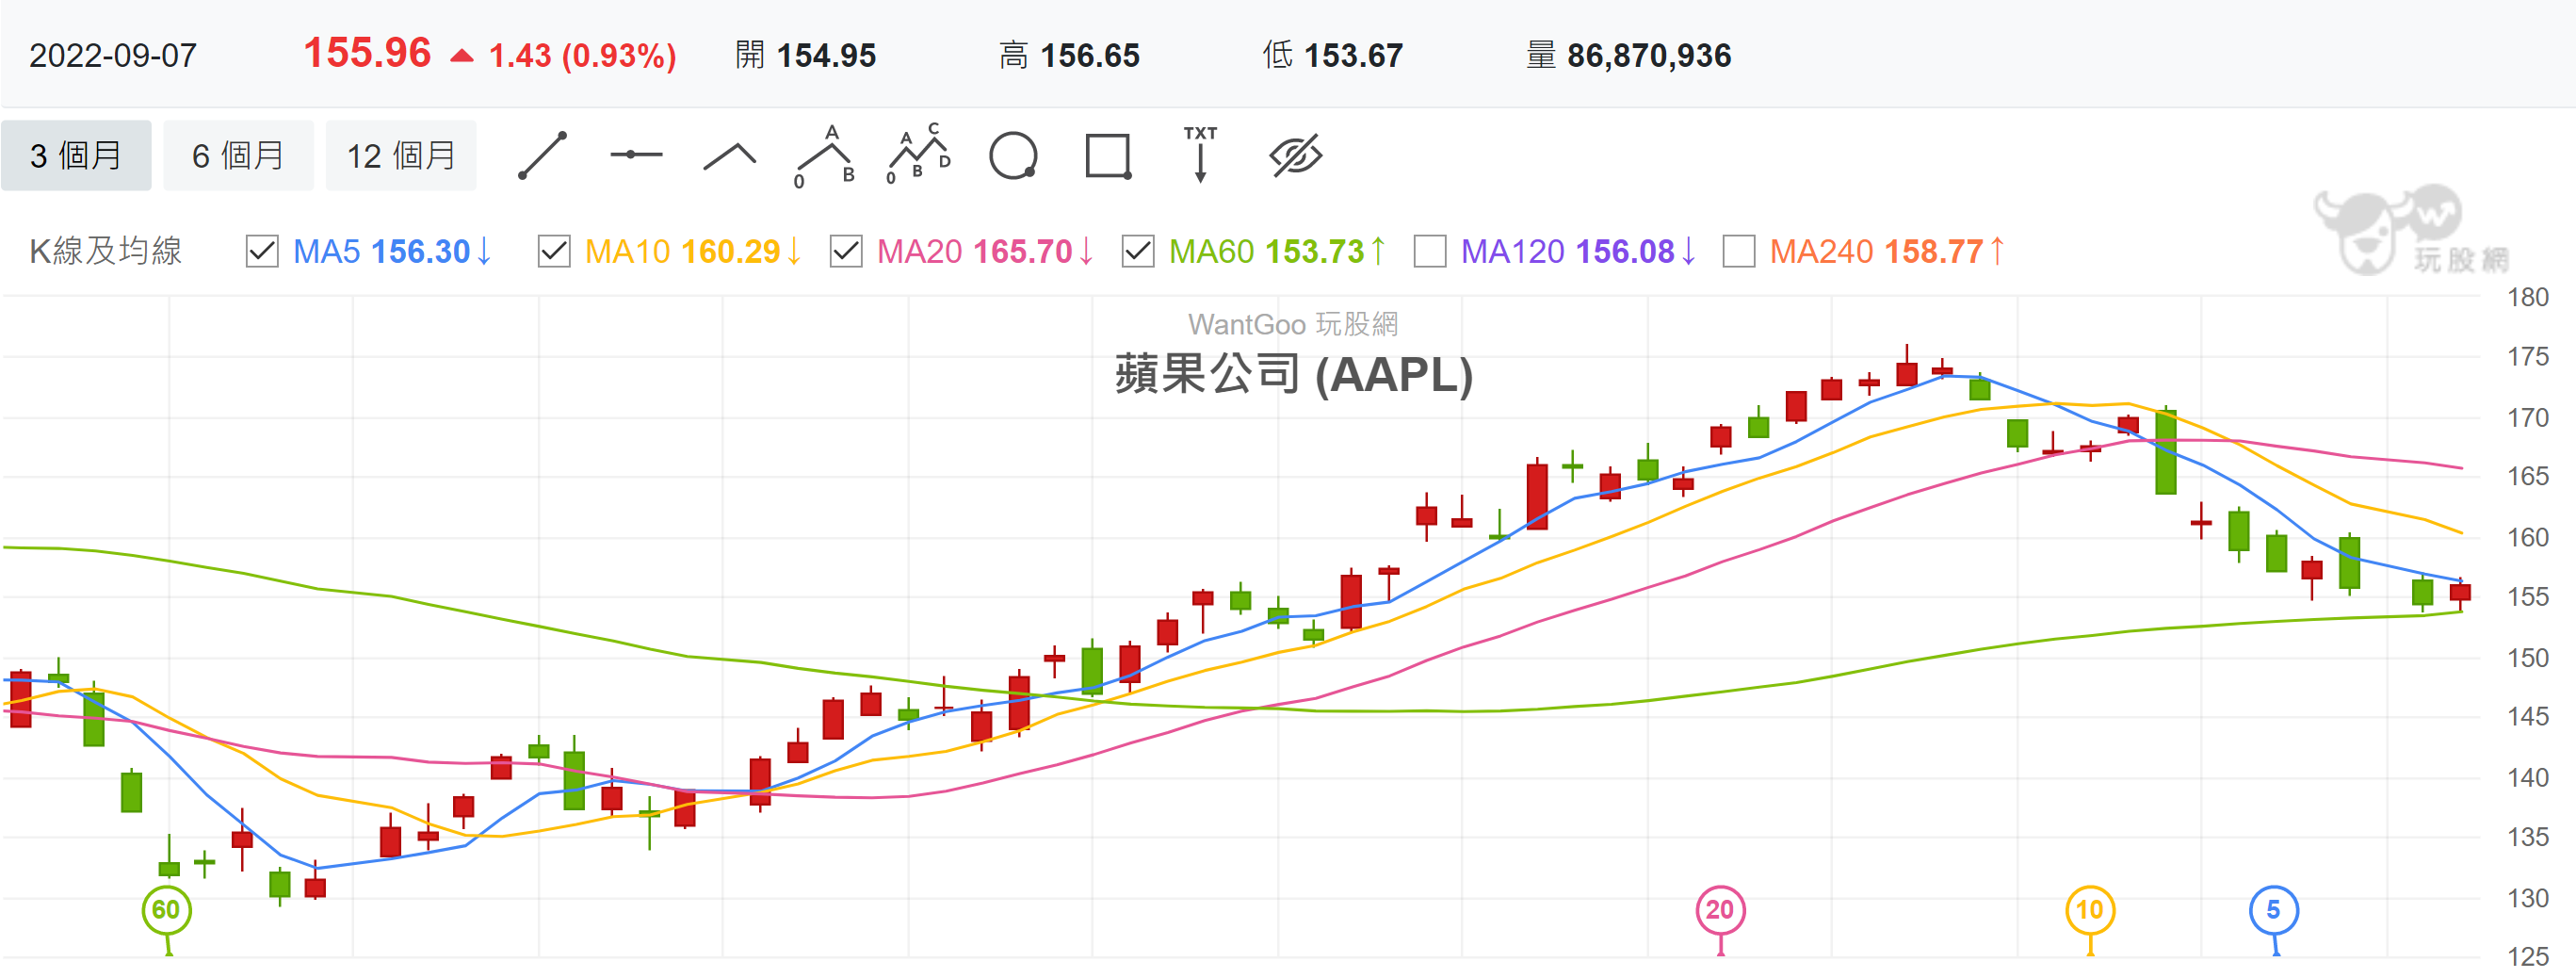This screenshot has height=978, width=2576.
Task: Hide drawings with the crossed-eye icon
Action: click(1296, 155)
